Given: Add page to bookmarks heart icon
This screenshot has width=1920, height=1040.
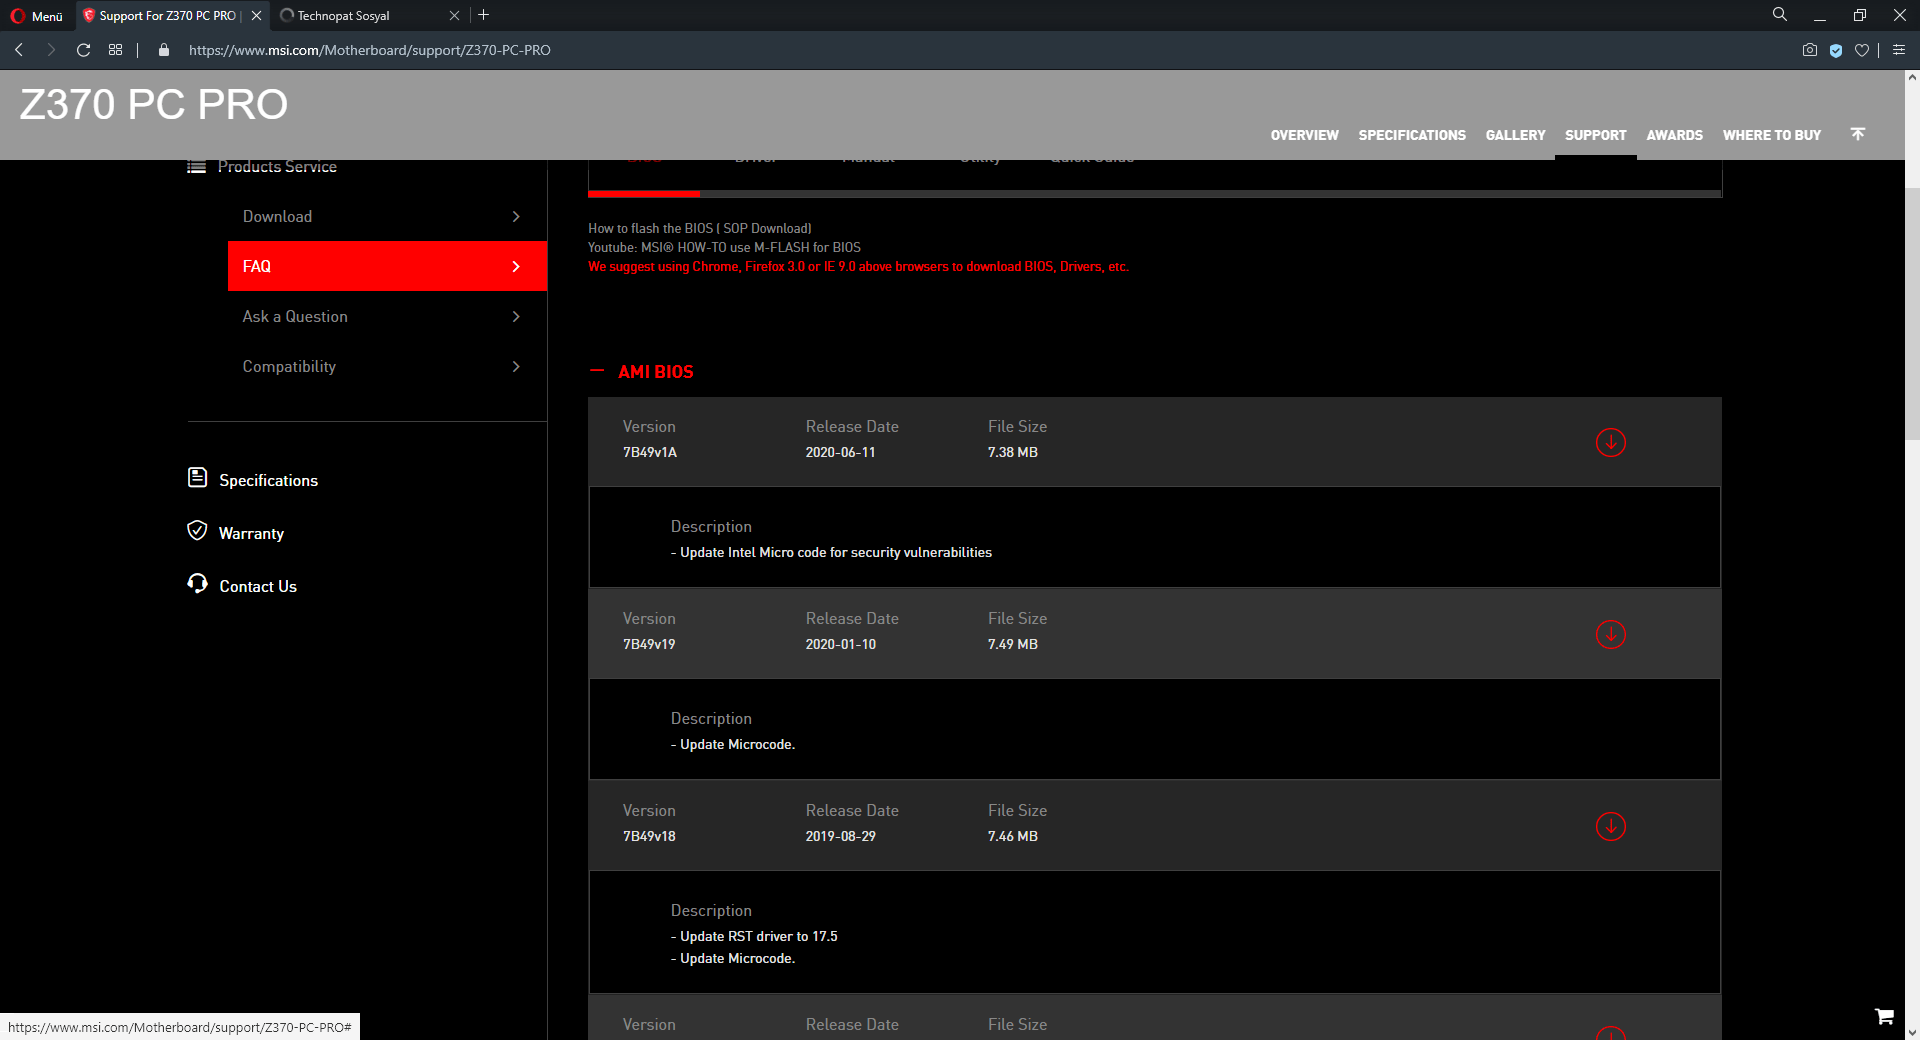Looking at the screenshot, I should pos(1862,50).
